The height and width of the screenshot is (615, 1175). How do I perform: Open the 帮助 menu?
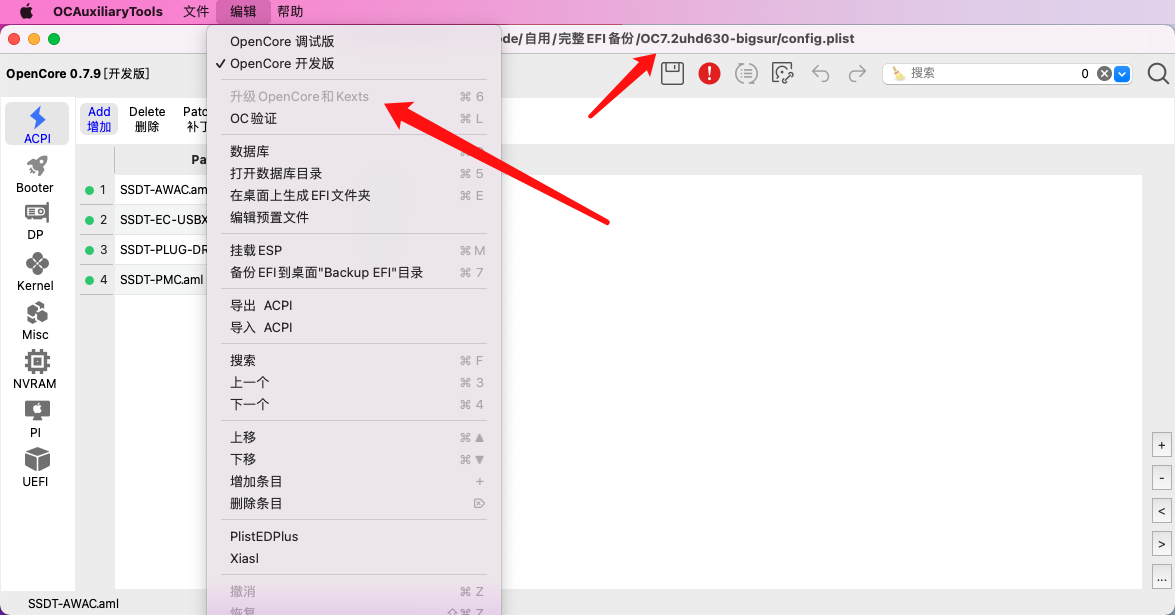coord(290,11)
